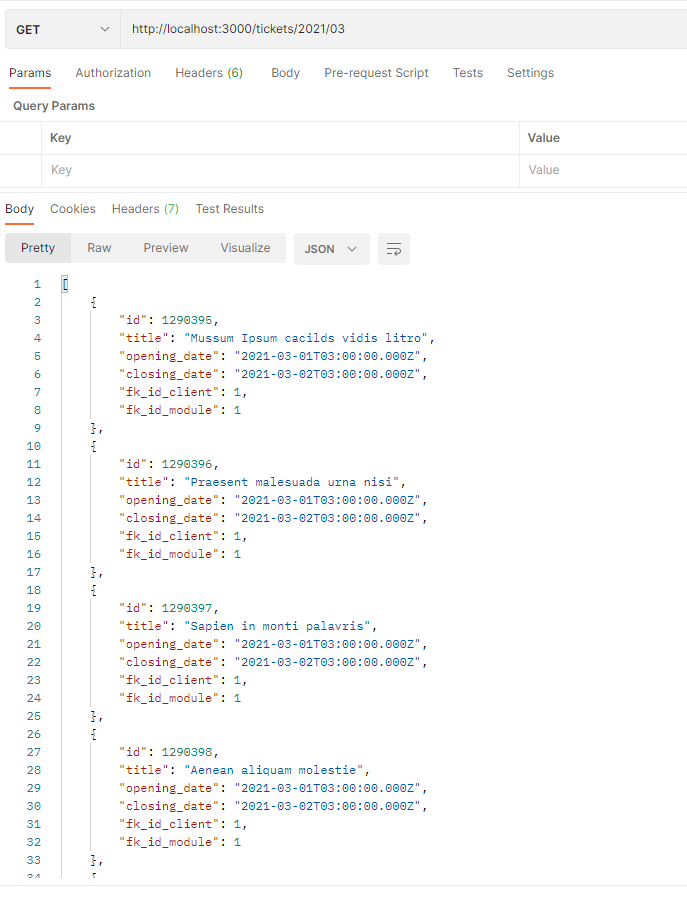Open the request Settings tab

(x=530, y=72)
